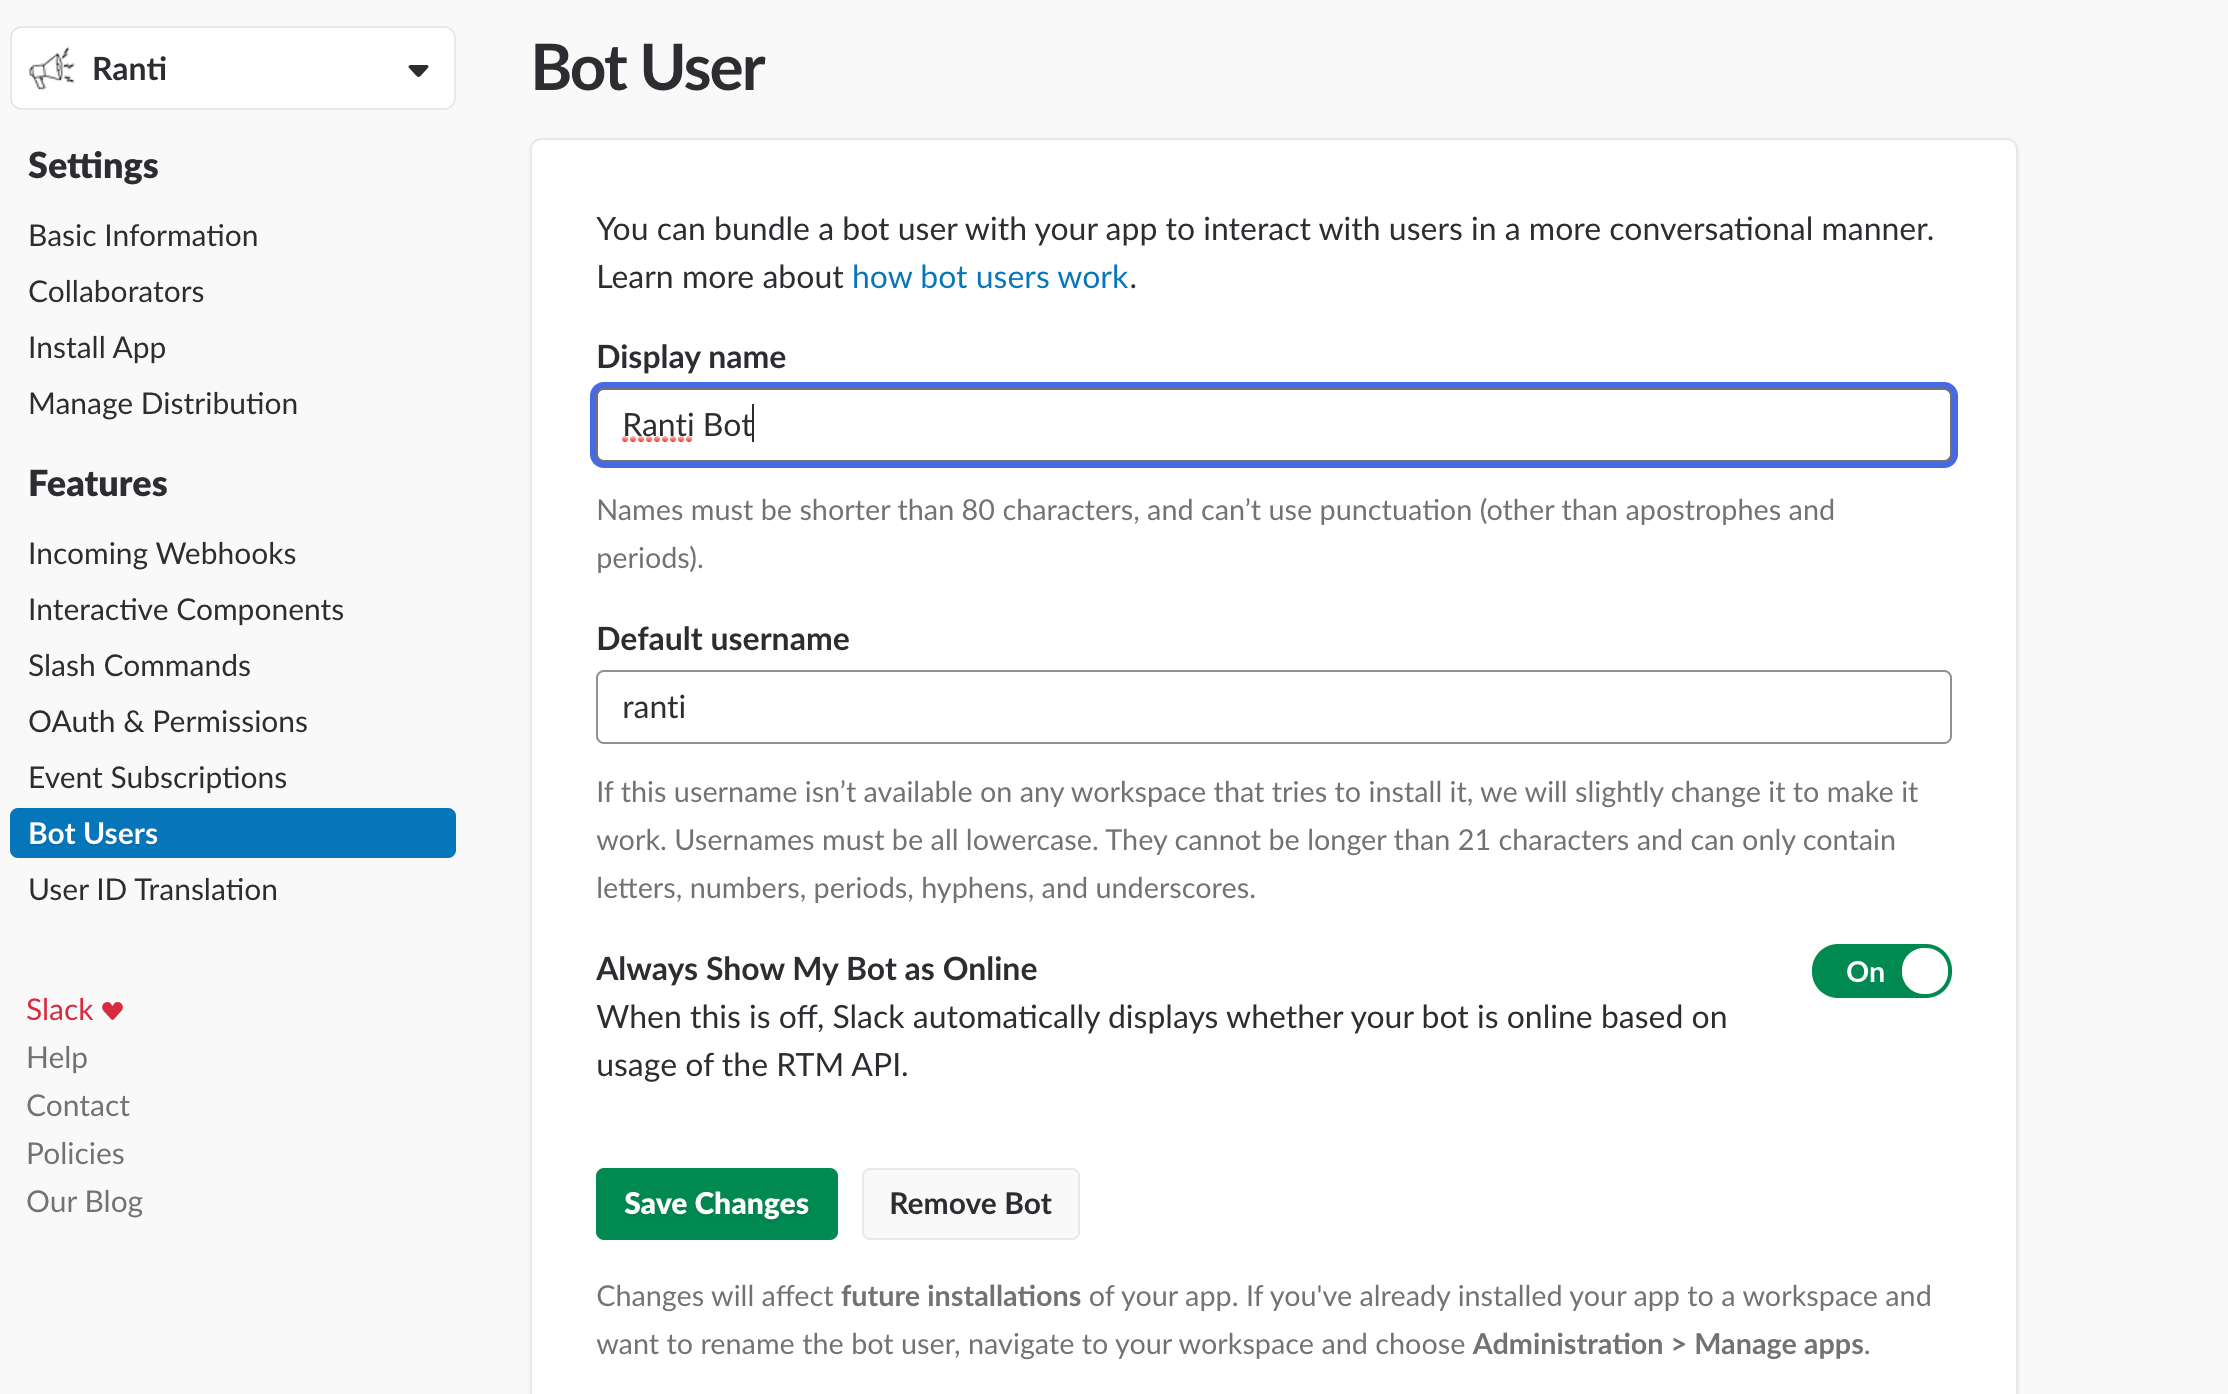Open User ID Translation page

tap(152, 889)
